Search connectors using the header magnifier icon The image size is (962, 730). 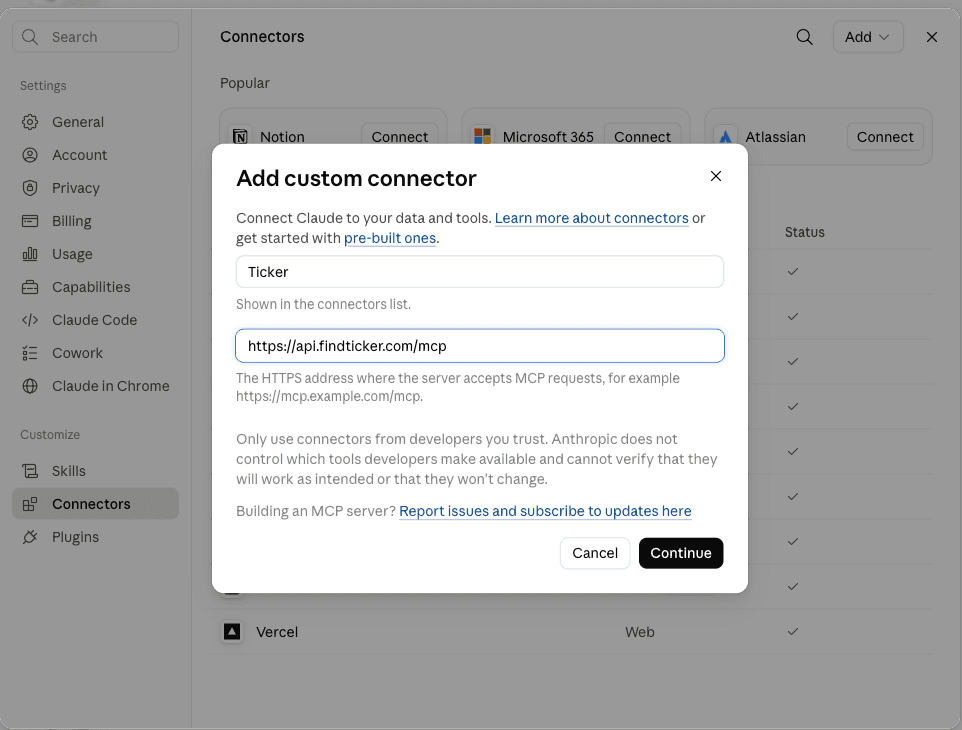click(x=804, y=37)
